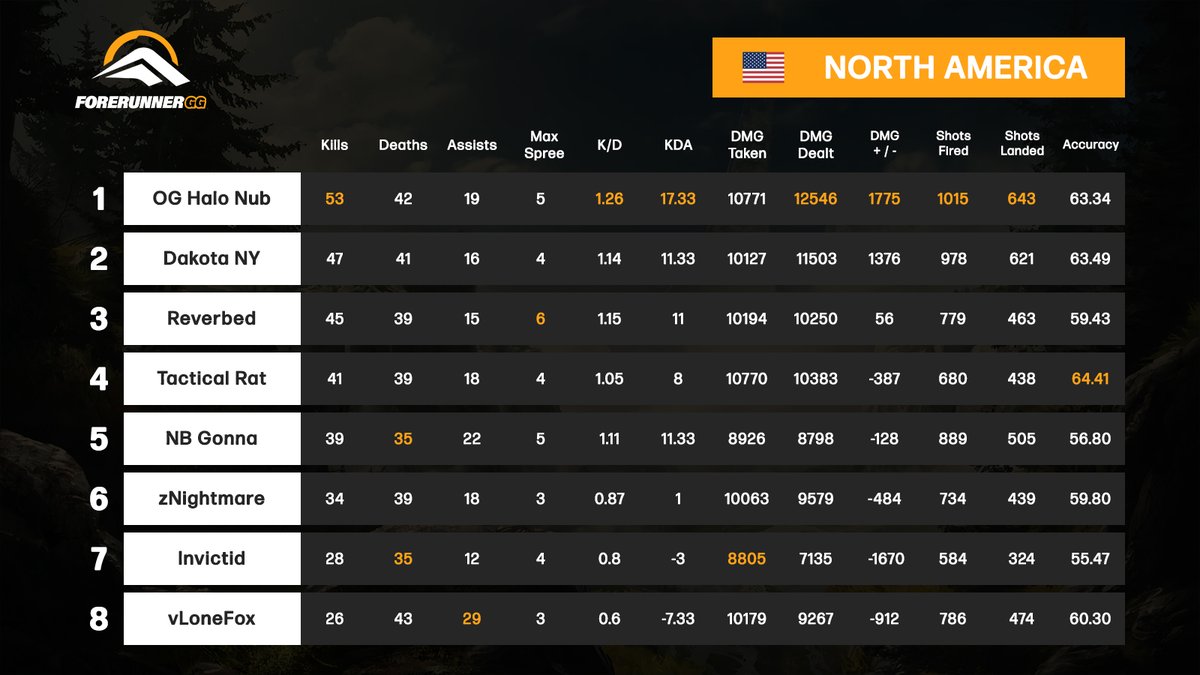The width and height of the screenshot is (1200, 675).
Task: Click the KDA column header
Action: [678, 144]
